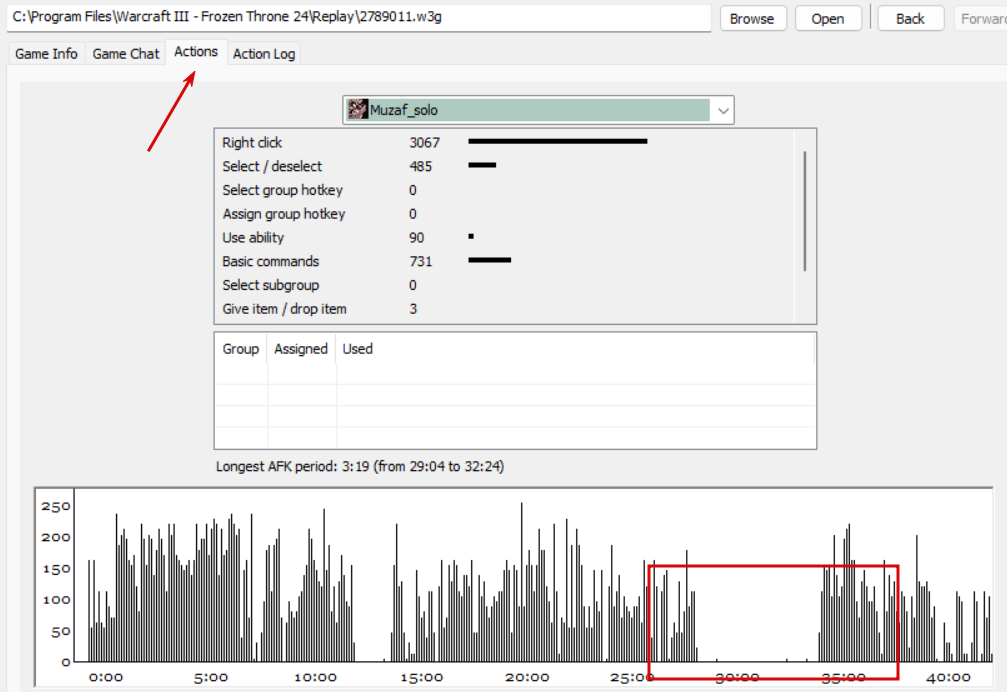
Task: Click the Longest AFK period text
Action: pos(360,466)
